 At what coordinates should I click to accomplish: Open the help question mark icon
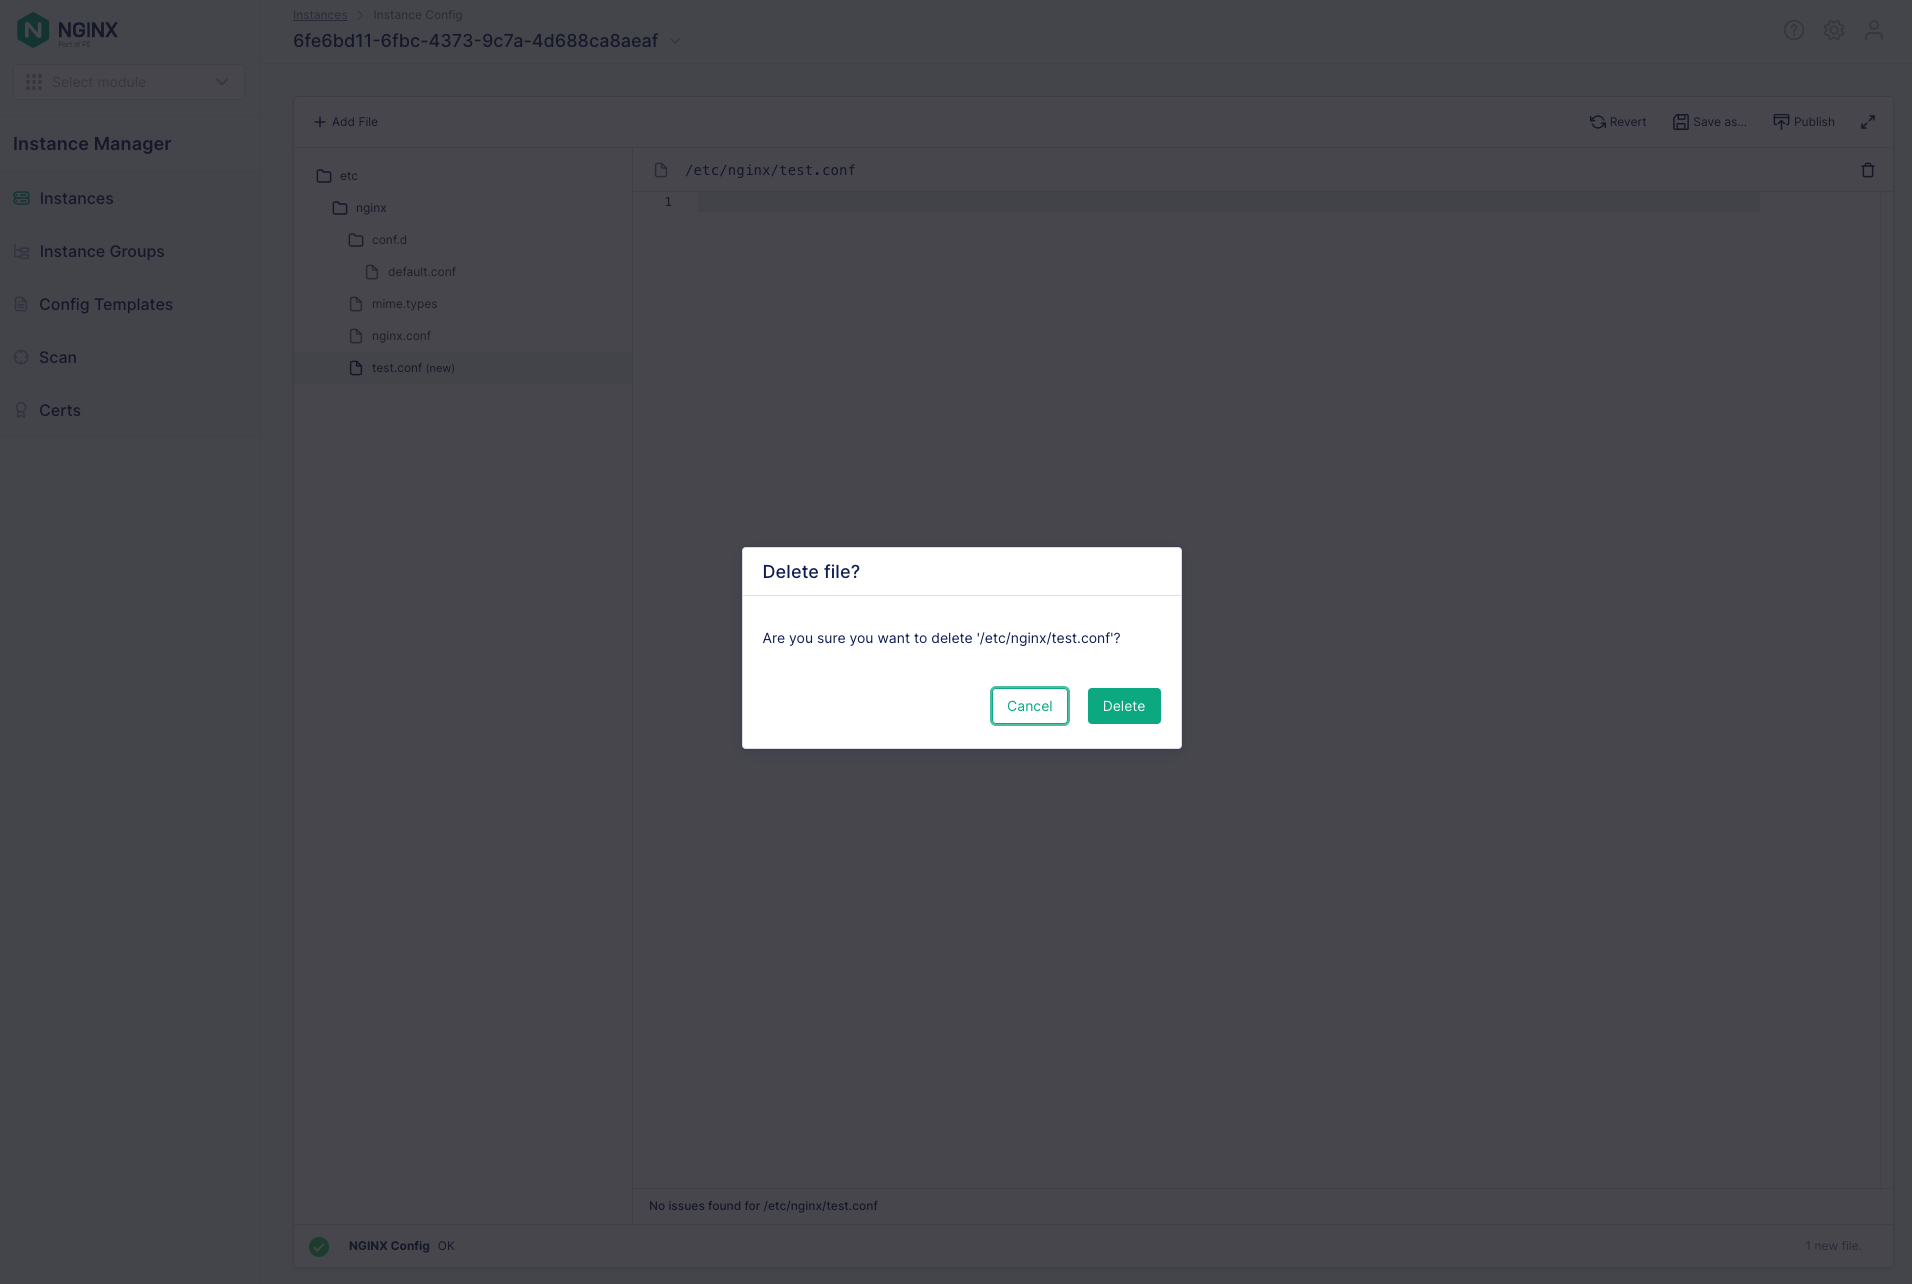tap(1794, 30)
